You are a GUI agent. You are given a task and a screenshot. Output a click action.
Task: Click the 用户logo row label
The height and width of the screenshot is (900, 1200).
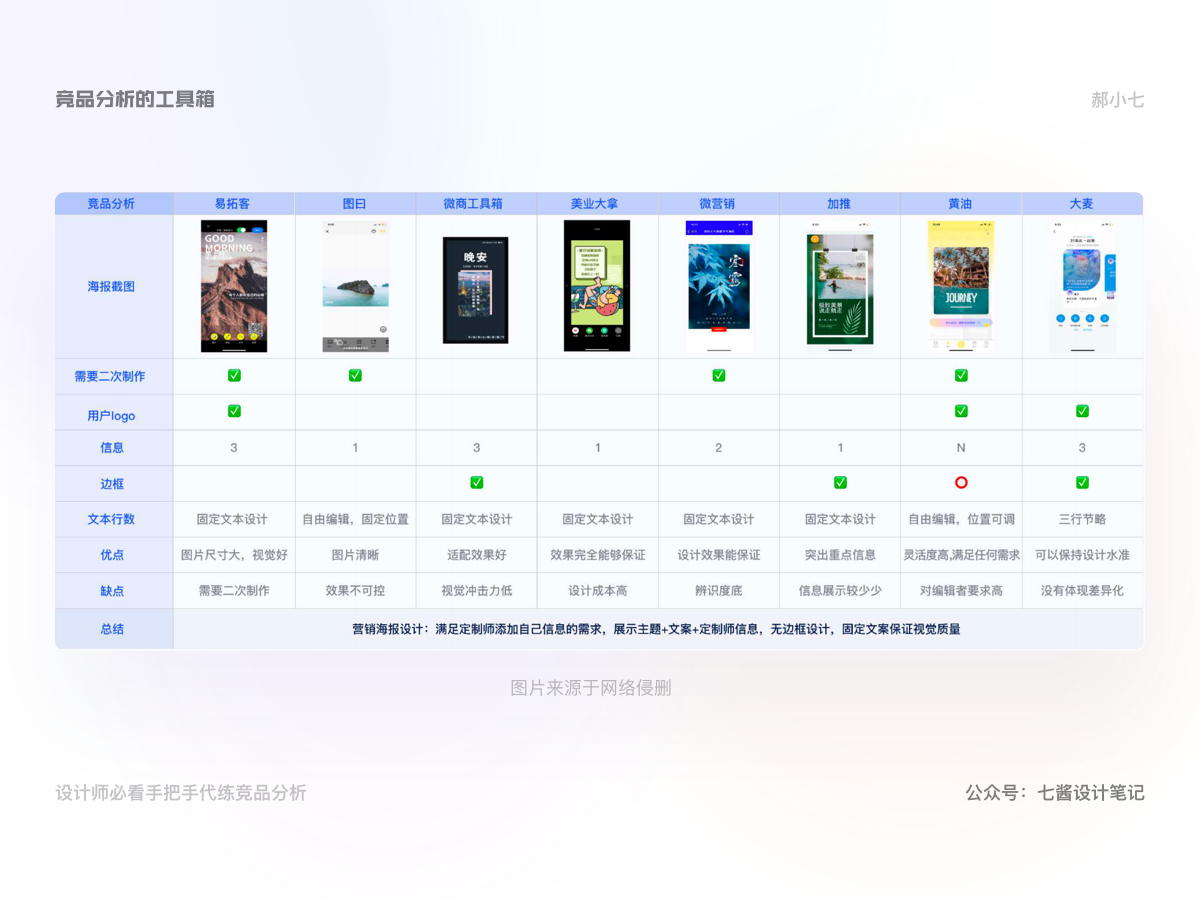point(113,415)
